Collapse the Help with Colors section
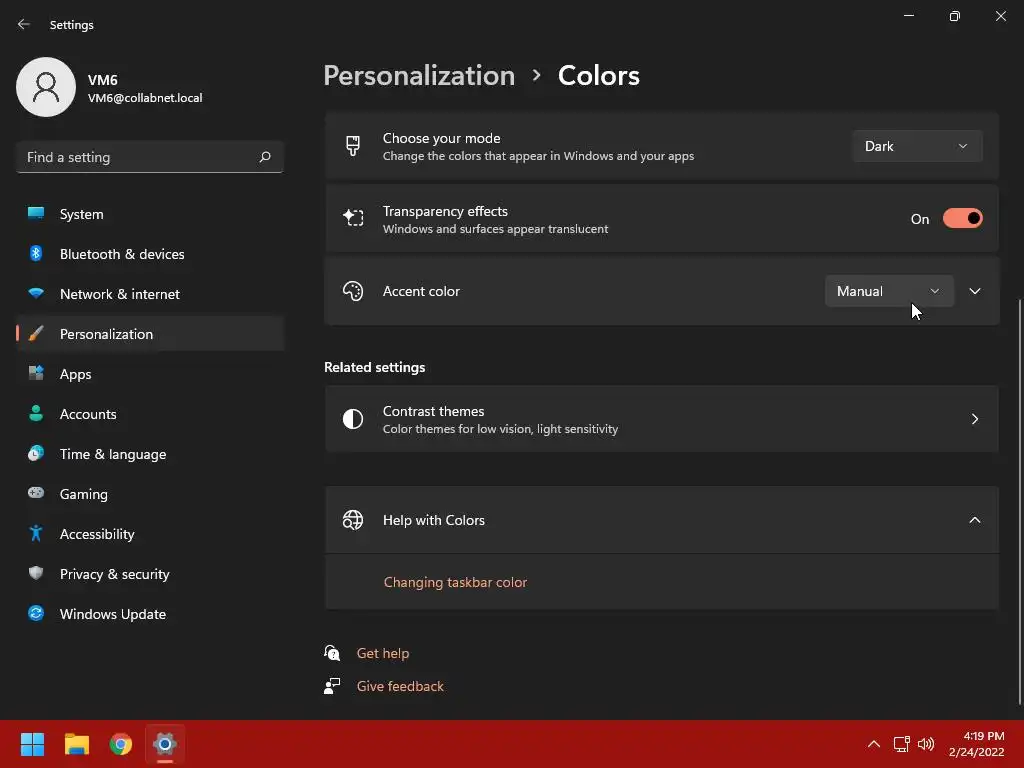The height and width of the screenshot is (768, 1024). (975, 520)
